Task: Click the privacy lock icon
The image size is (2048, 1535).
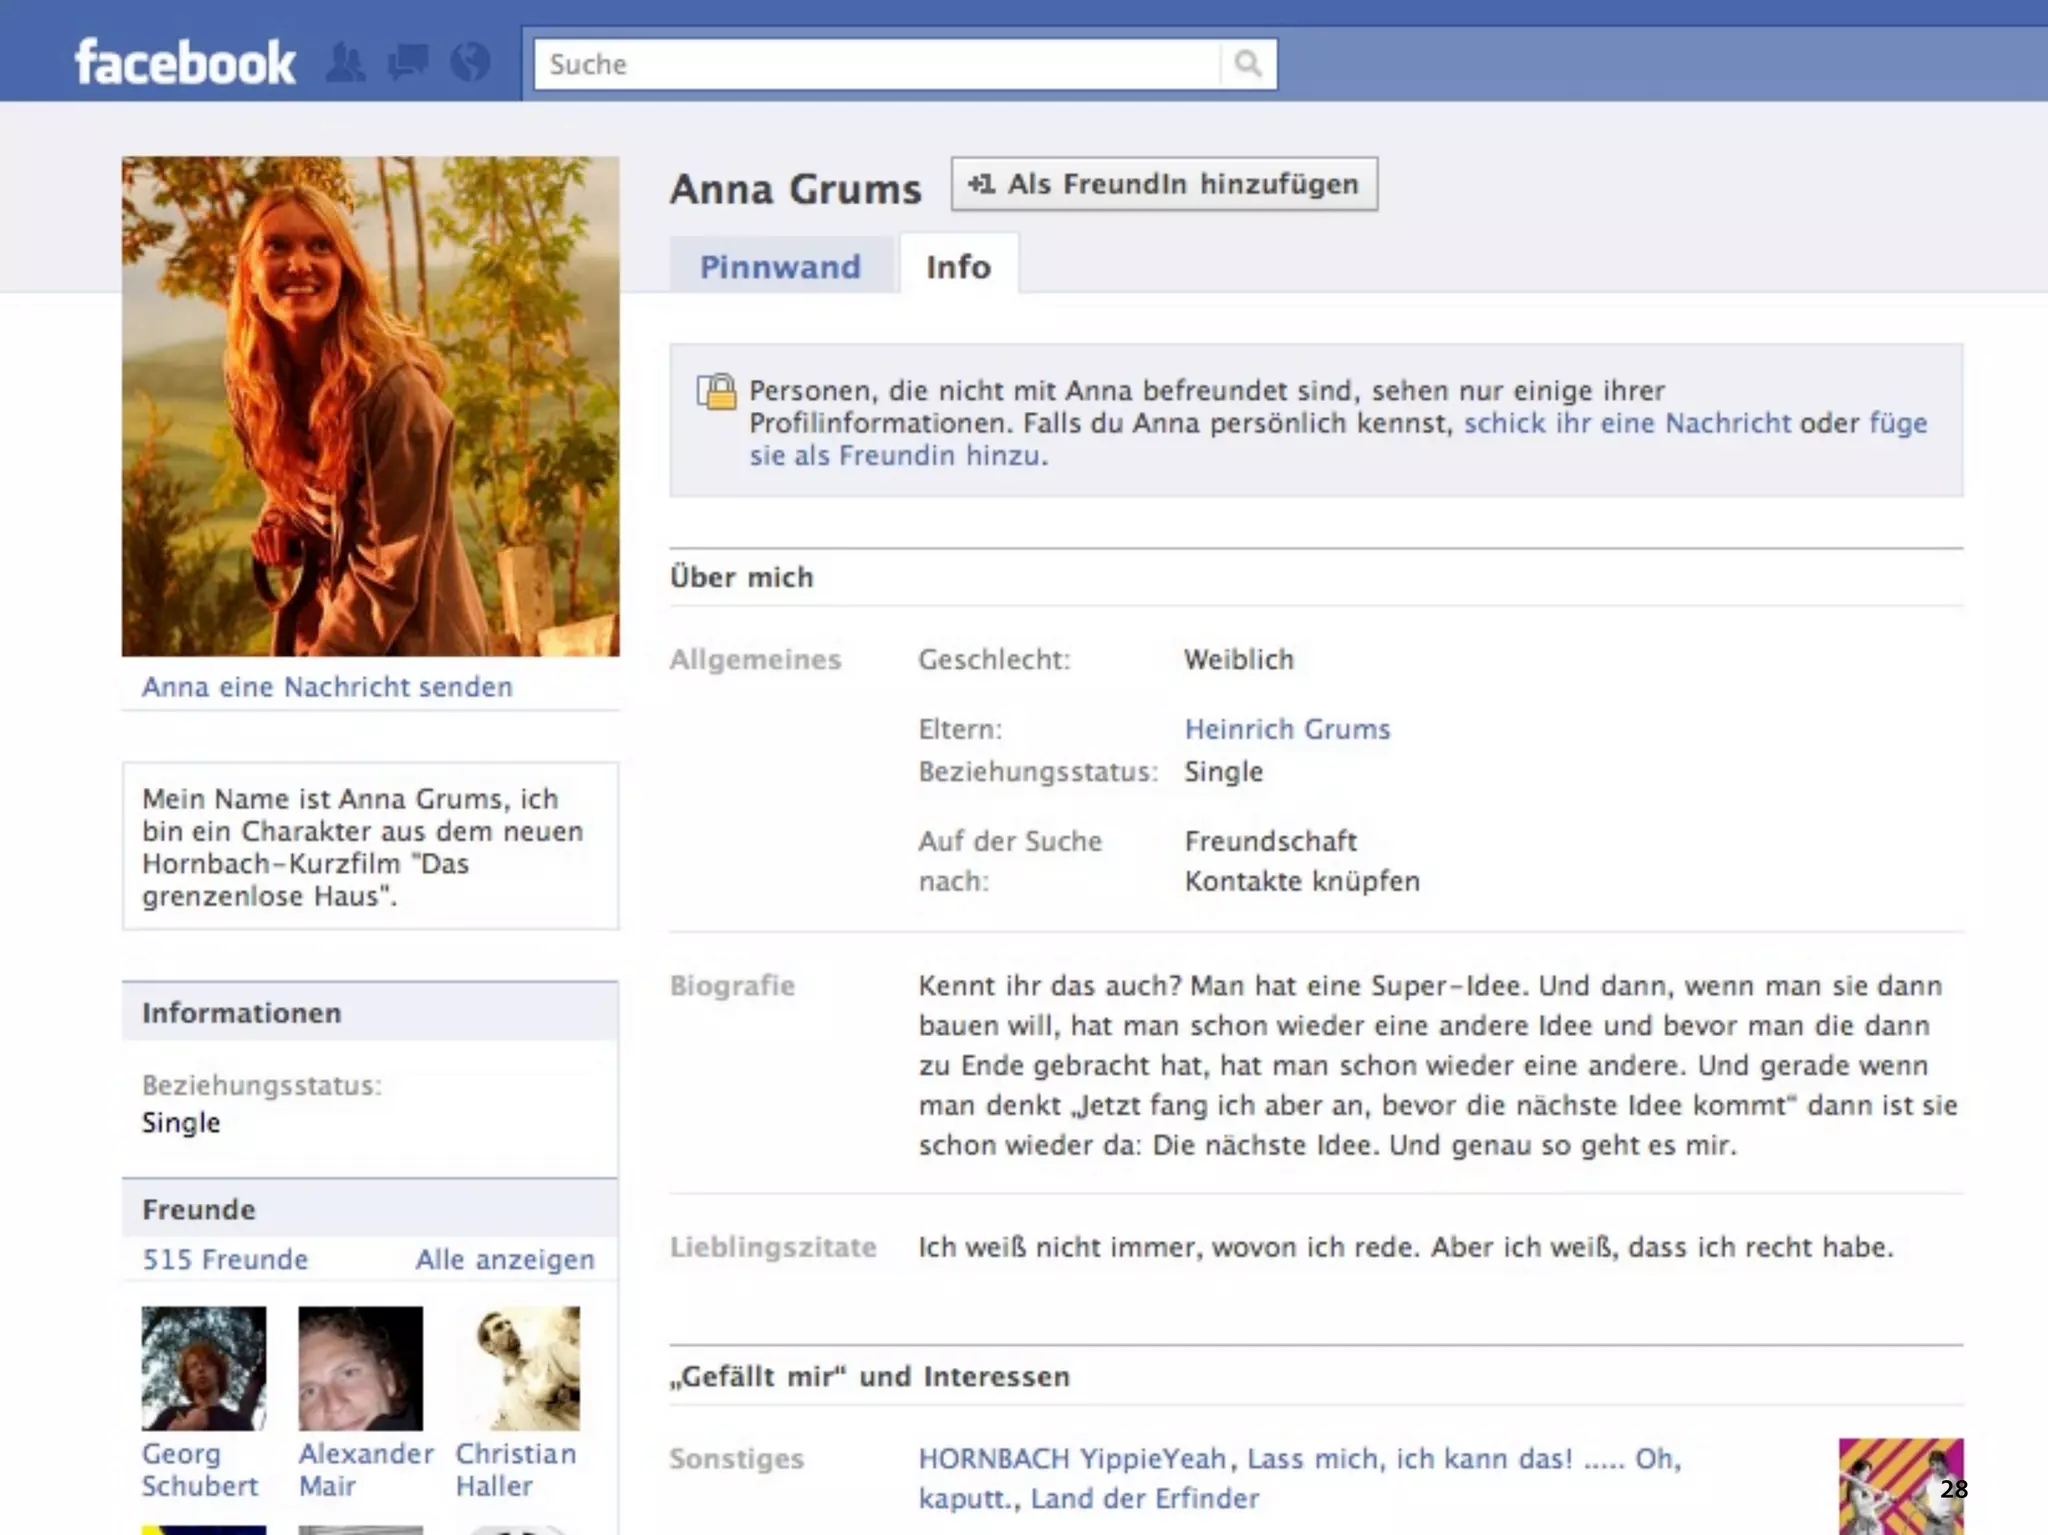Action: pyautogui.click(x=716, y=392)
